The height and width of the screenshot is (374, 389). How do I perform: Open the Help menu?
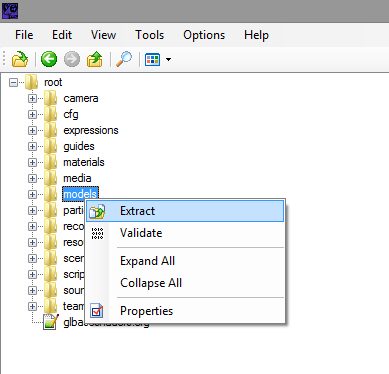(256, 35)
